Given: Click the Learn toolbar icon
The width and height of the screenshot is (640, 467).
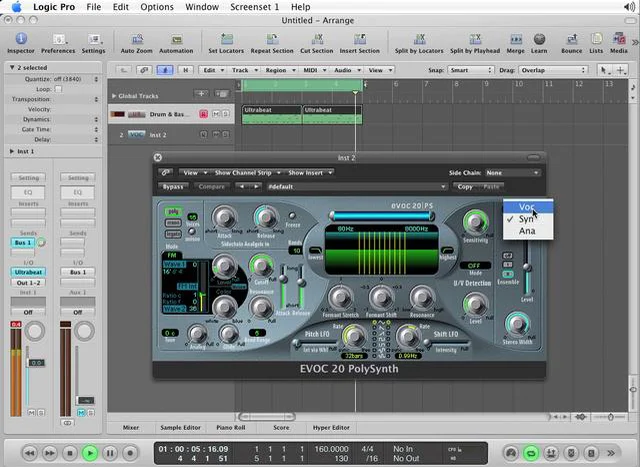Looking at the screenshot, I should tap(539, 43).
